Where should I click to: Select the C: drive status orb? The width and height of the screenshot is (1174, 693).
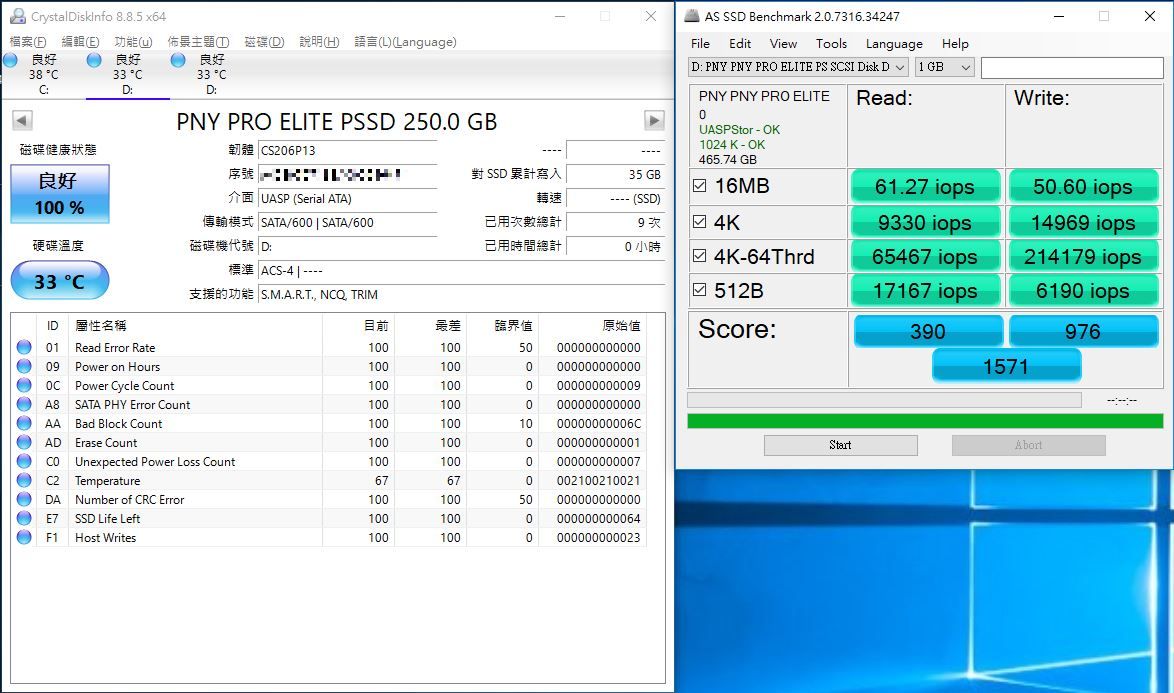(x=10, y=60)
